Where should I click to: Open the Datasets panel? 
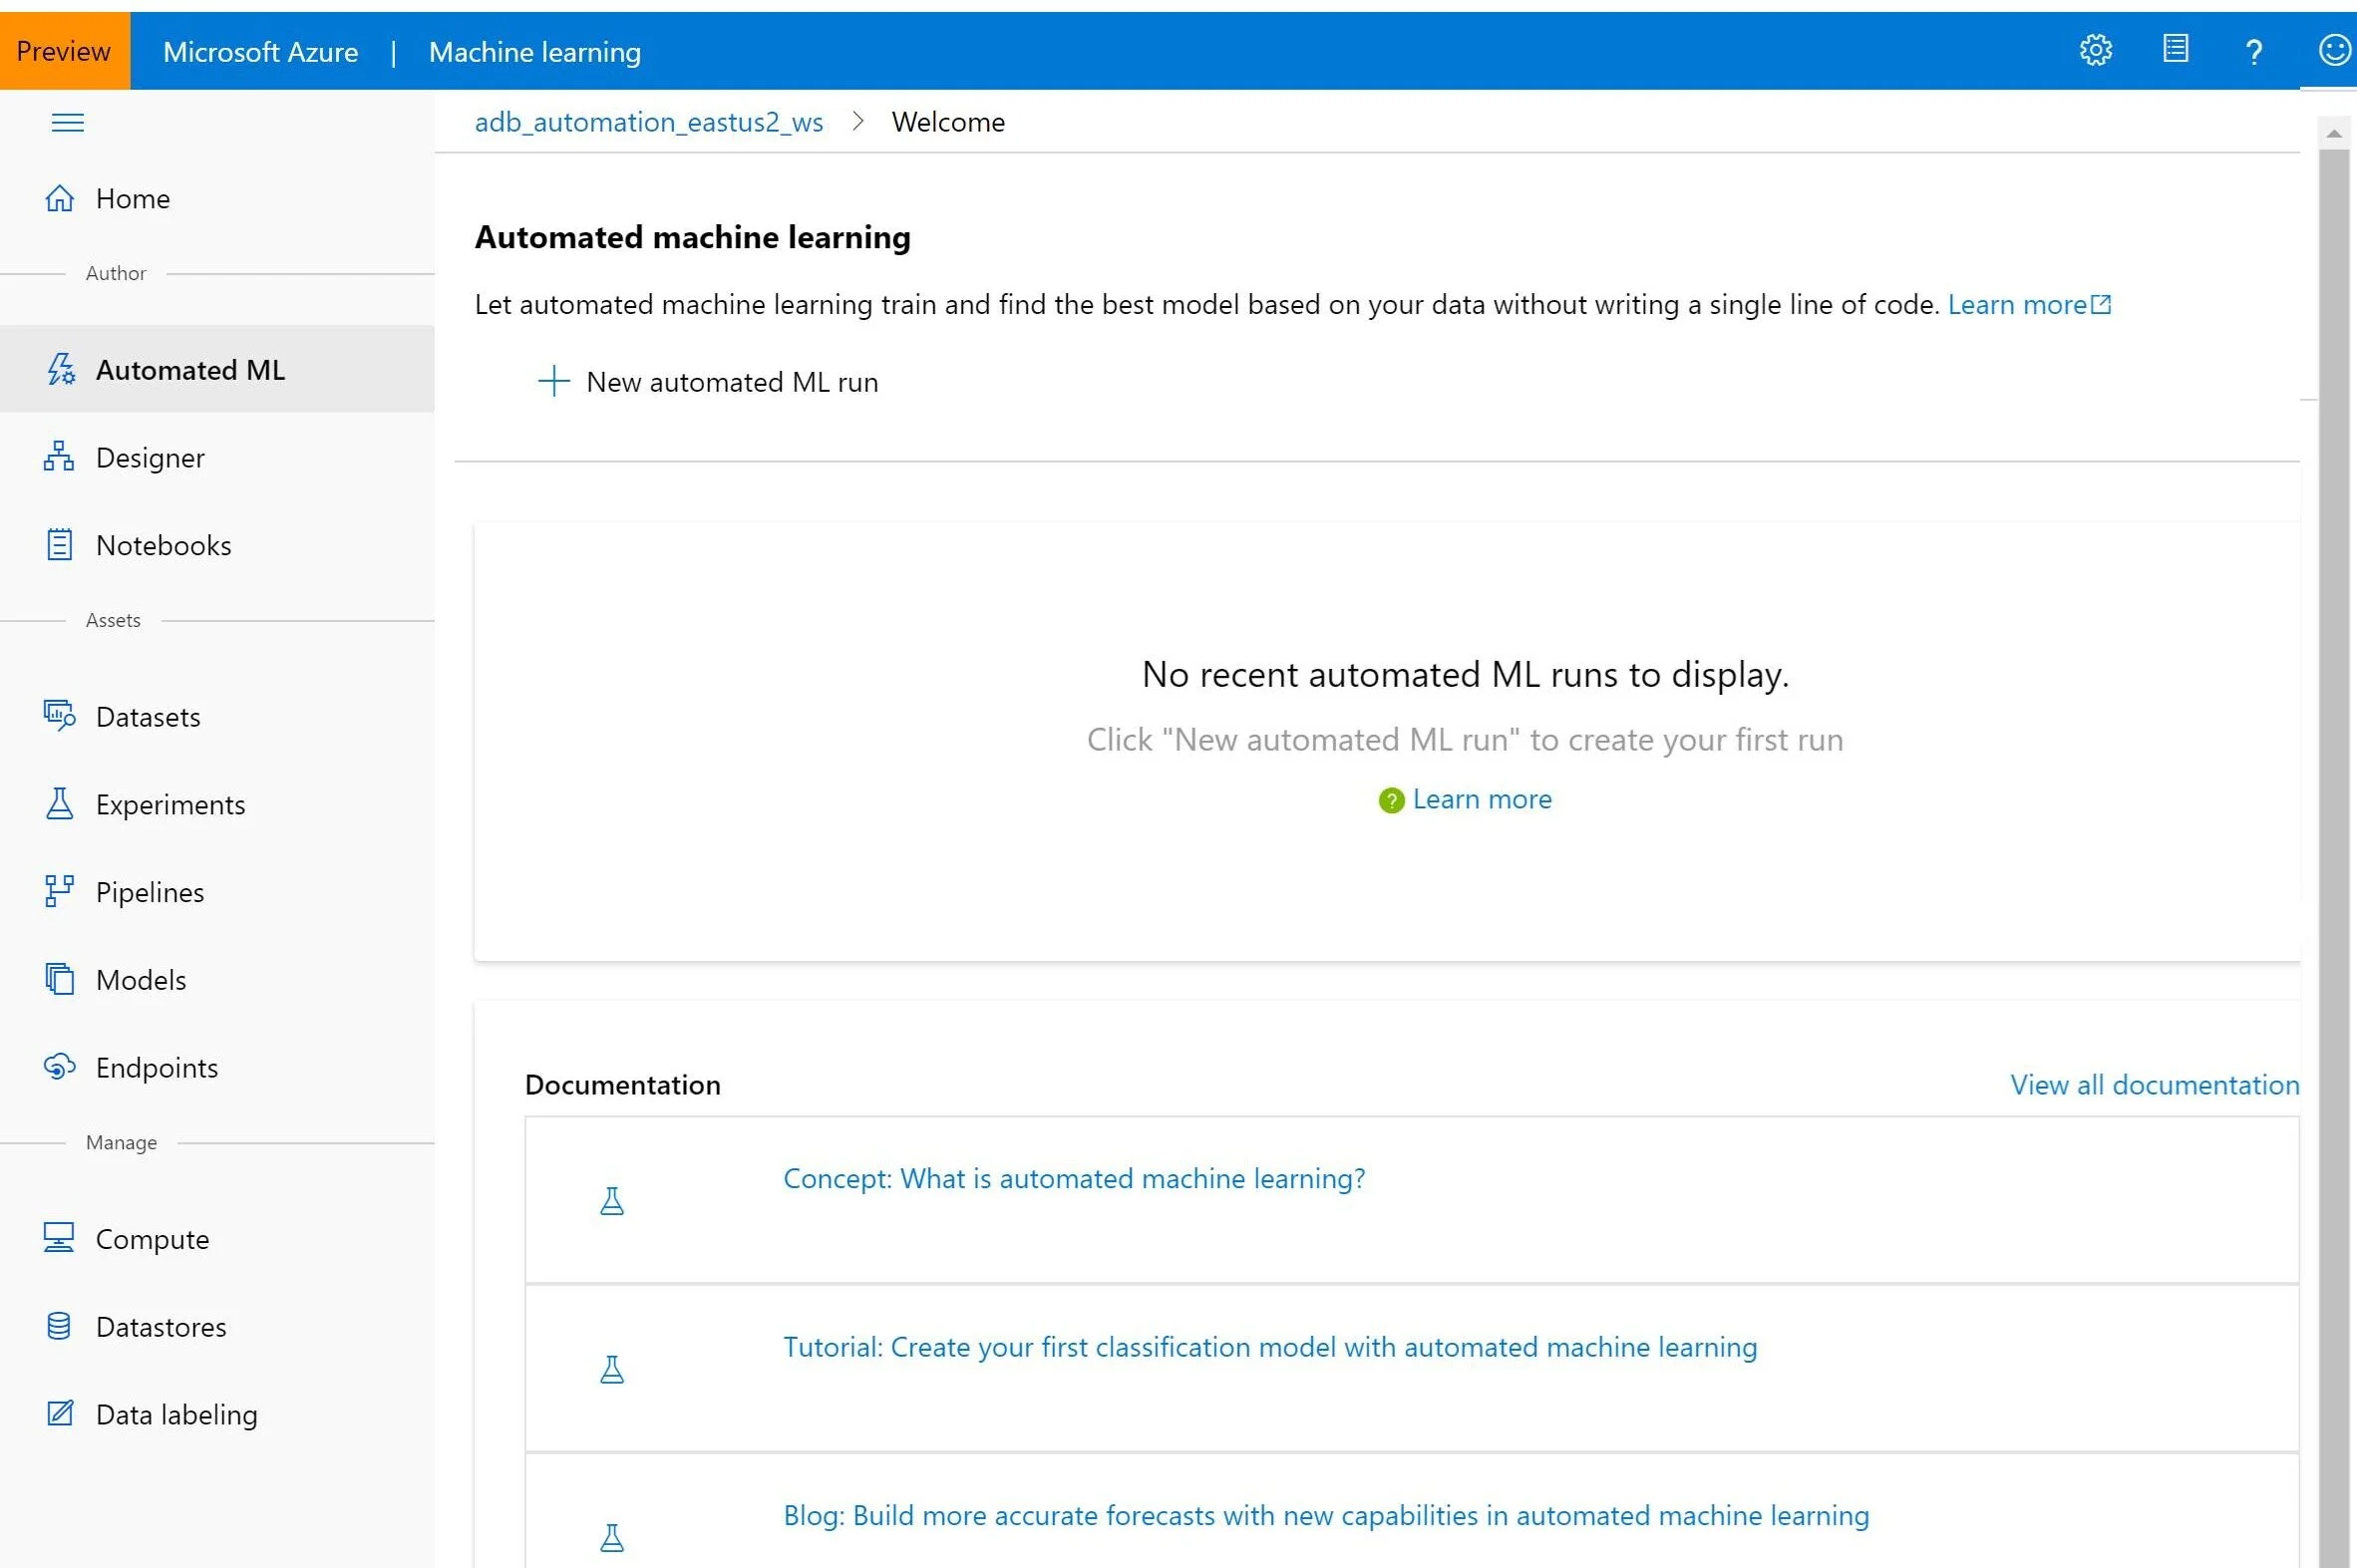tap(148, 716)
